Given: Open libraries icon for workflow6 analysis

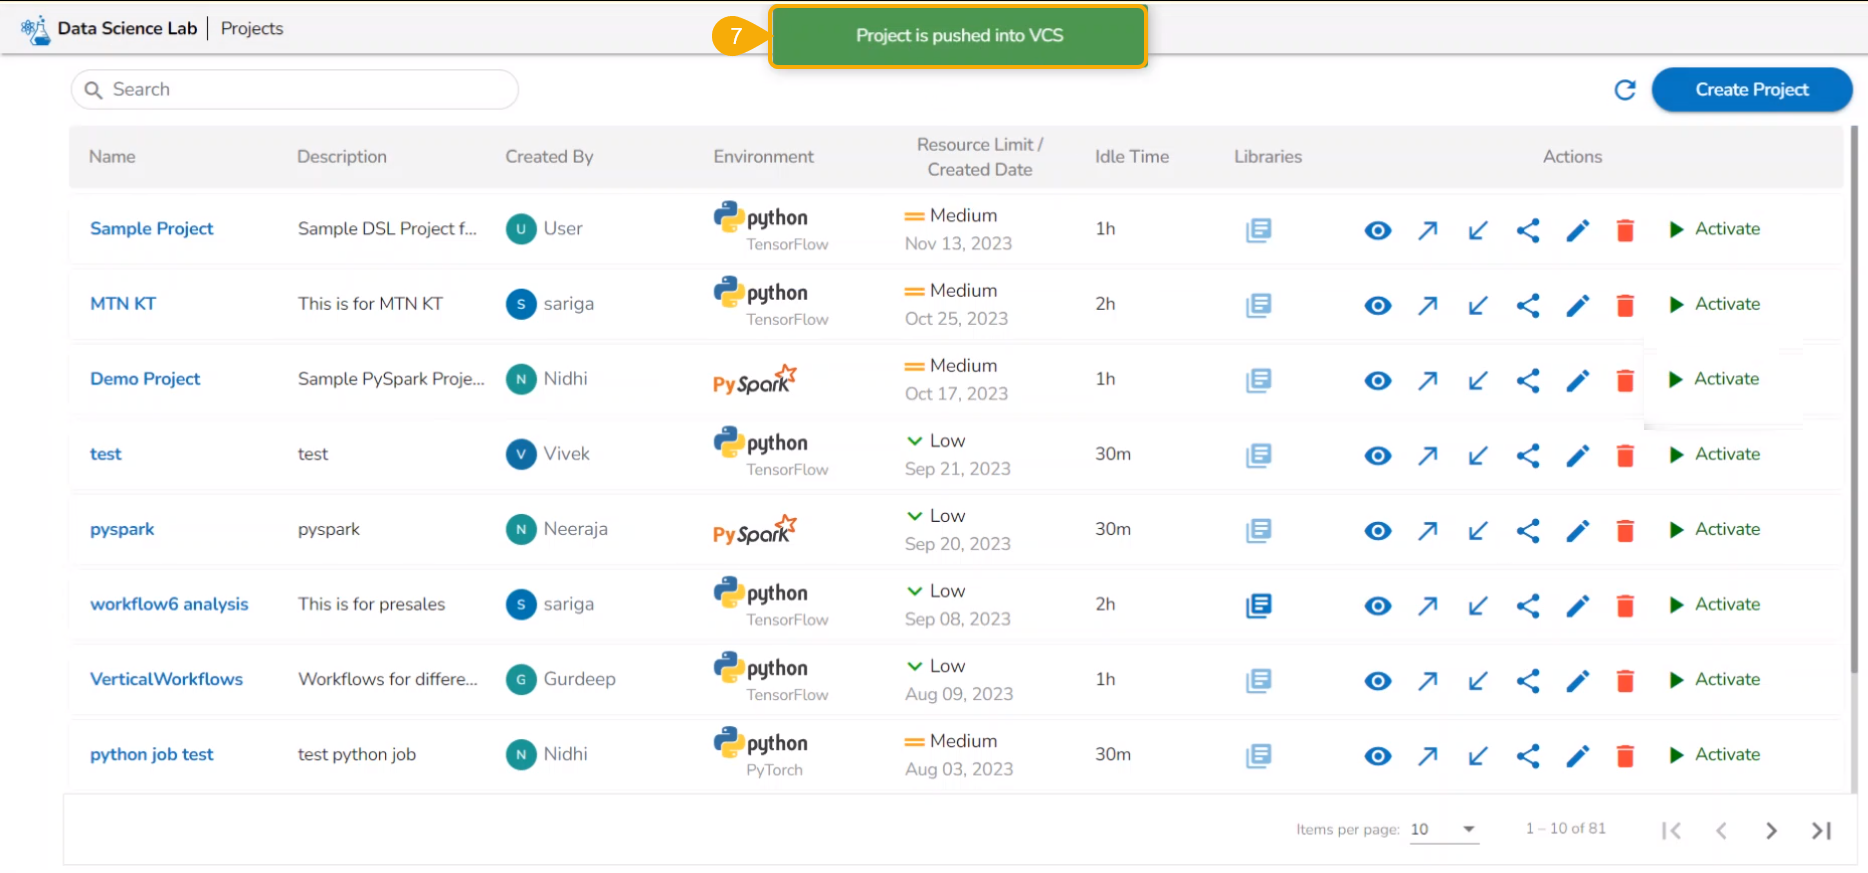Looking at the screenshot, I should [1258, 605].
